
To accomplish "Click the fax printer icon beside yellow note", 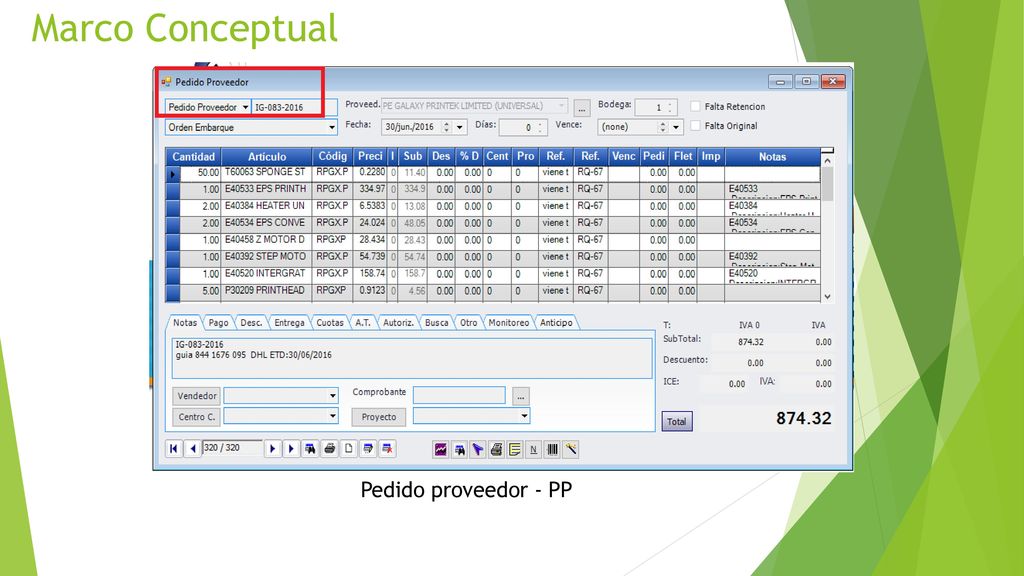I will 496,449.
